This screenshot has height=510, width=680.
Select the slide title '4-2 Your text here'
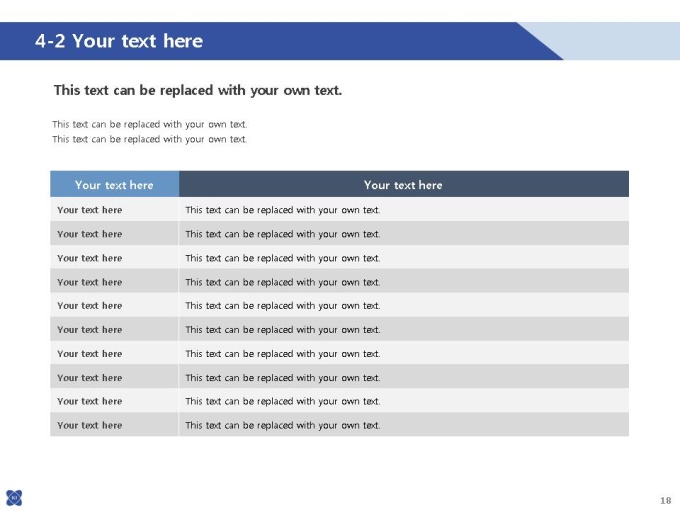coord(119,41)
